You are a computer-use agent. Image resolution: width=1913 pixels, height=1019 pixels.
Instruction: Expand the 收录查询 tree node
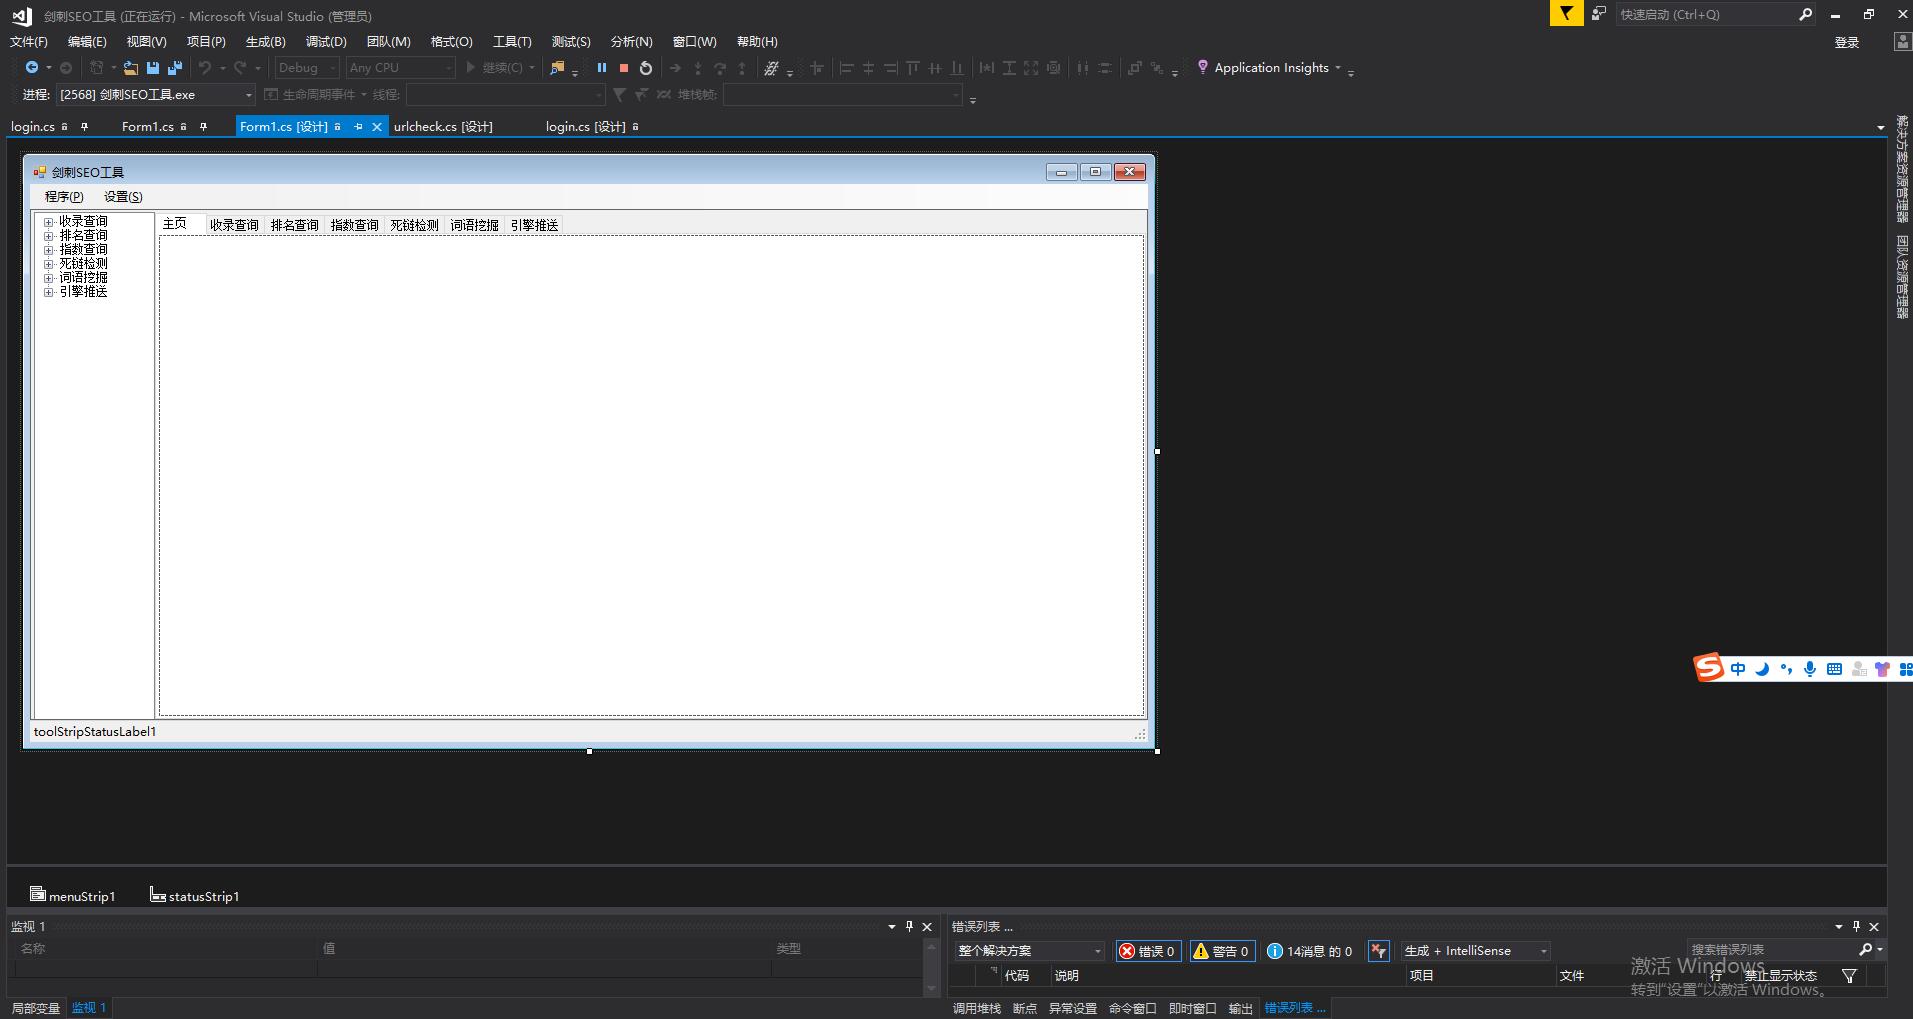click(48, 222)
